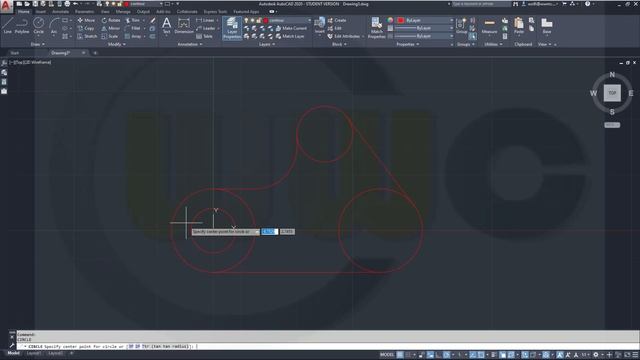Expand the Modify panel dropdown
The width and height of the screenshot is (640, 360).
coord(117,44)
